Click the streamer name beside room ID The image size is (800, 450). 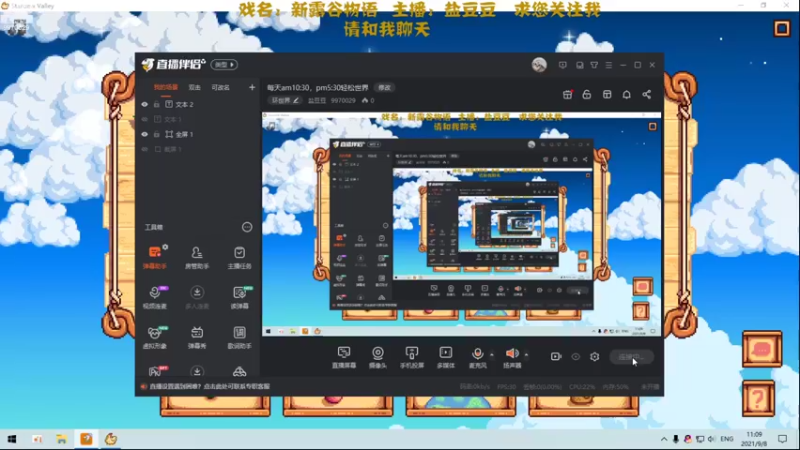pos(316,101)
